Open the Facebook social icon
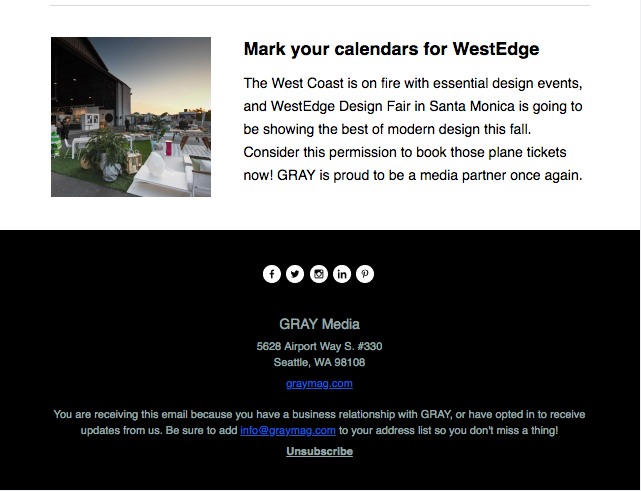The height and width of the screenshot is (491, 641). point(272,274)
